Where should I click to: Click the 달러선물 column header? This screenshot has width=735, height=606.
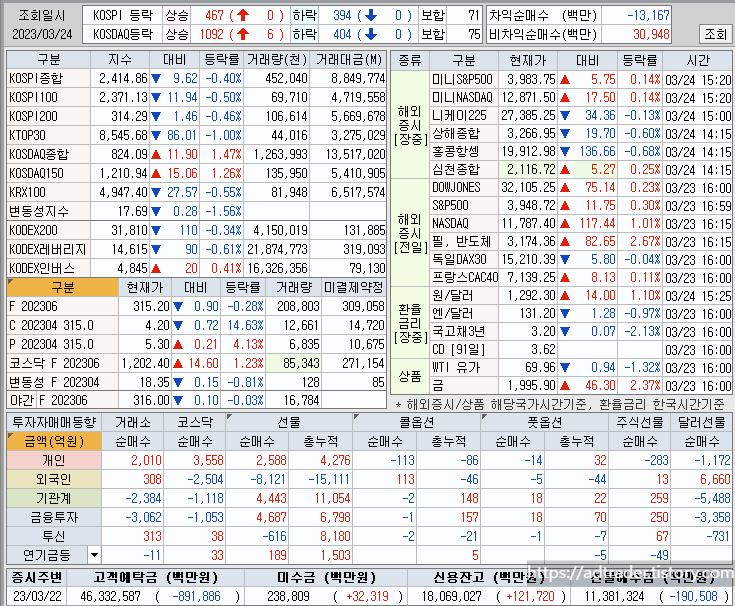[x=702, y=423]
